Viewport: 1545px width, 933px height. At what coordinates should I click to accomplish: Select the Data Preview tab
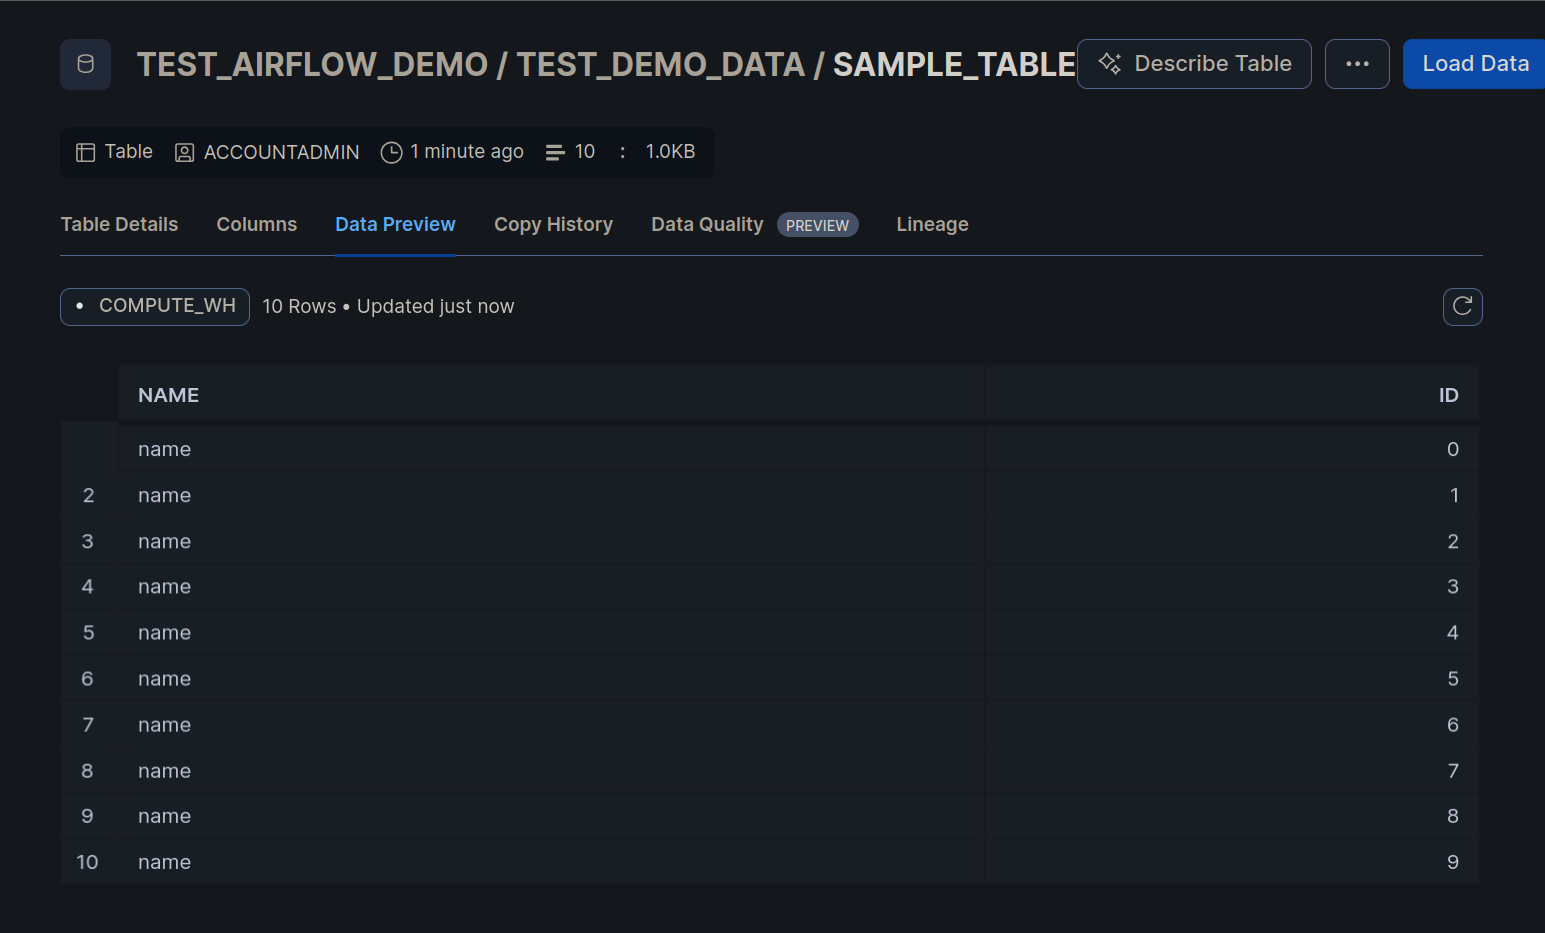(395, 225)
